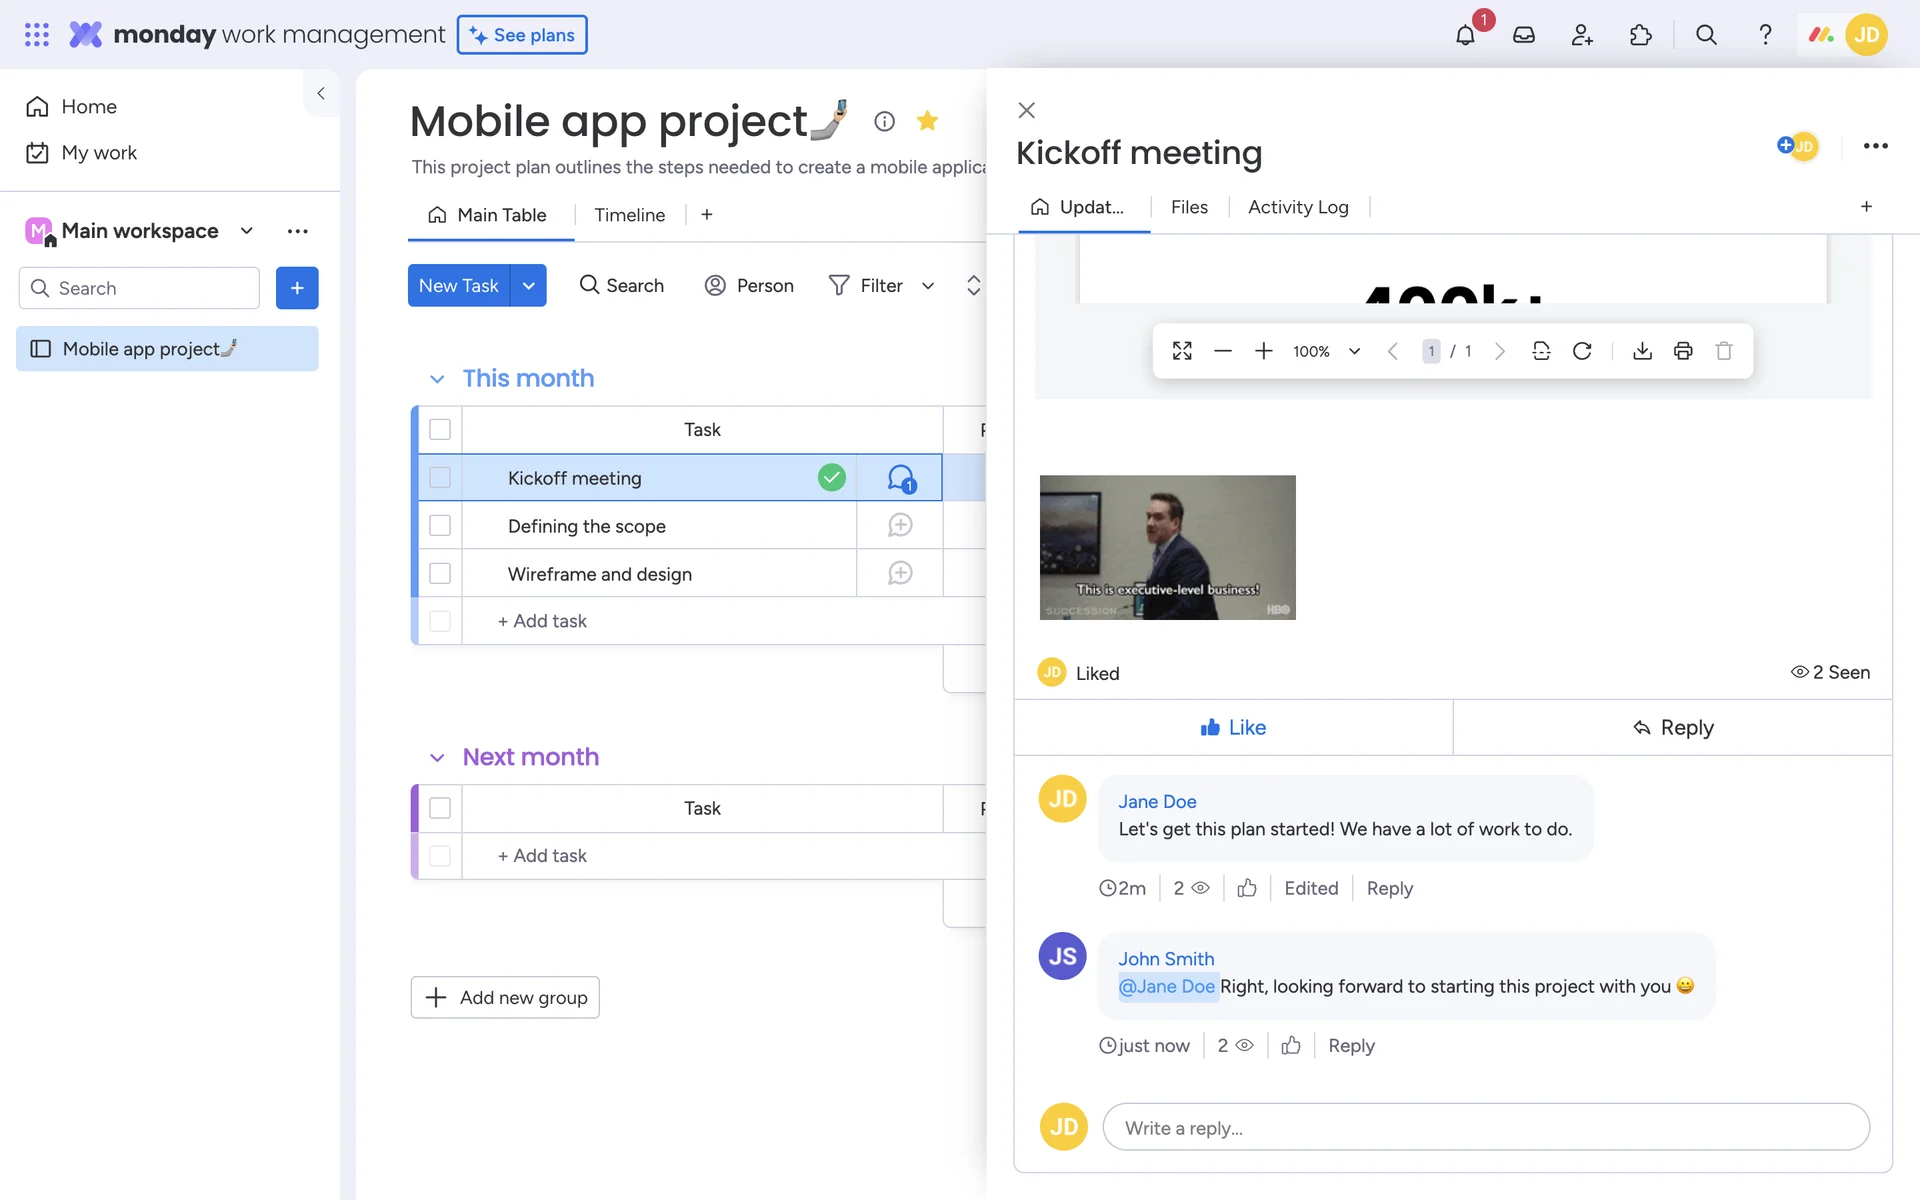Click the Write a reply field
Image resolution: width=1920 pixels, height=1200 pixels.
pos(1485,1128)
